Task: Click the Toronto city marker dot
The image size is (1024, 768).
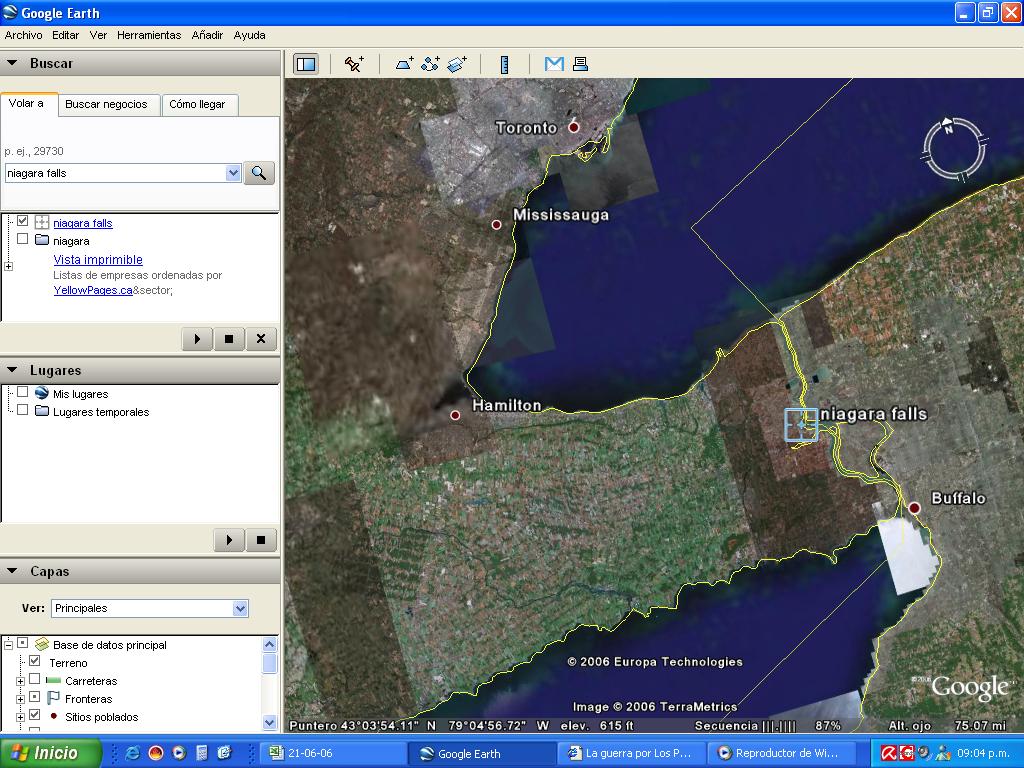Action: pos(573,127)
